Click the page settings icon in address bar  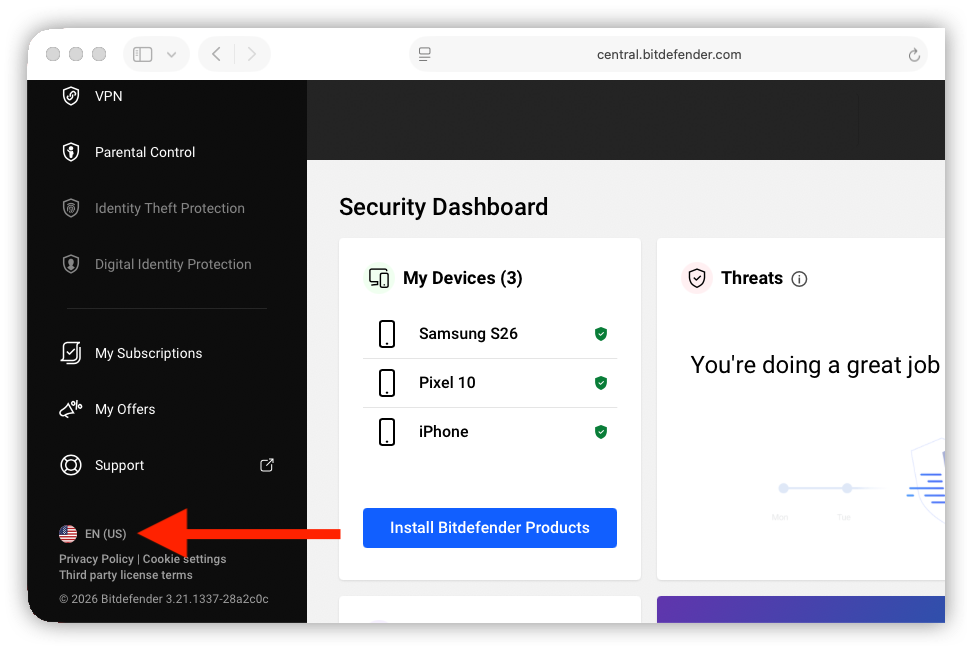click(x=425, y=54)
